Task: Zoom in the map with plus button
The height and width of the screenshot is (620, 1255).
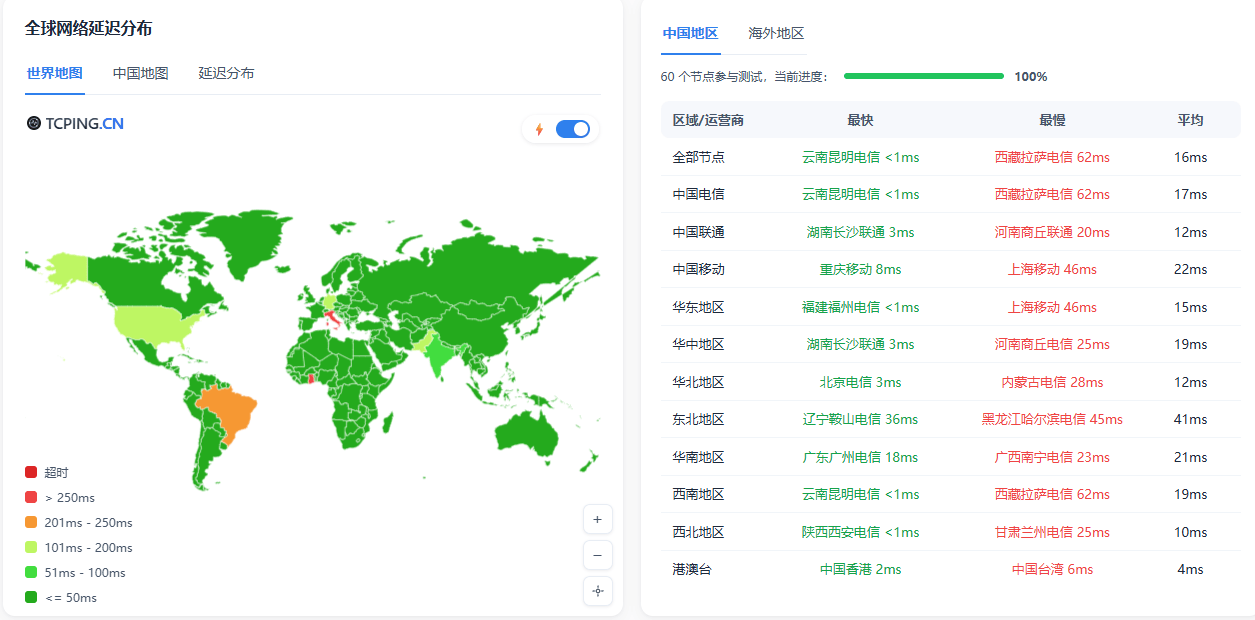Action: [597, 519]
